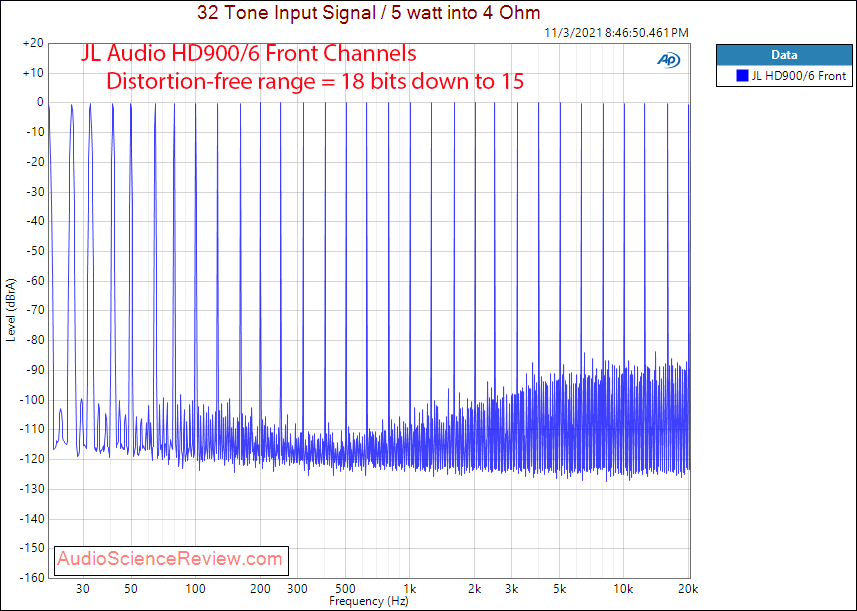Click the 200 tick label on the frequency axis
This screenshot has width=857, height=611.
(260, 589)
